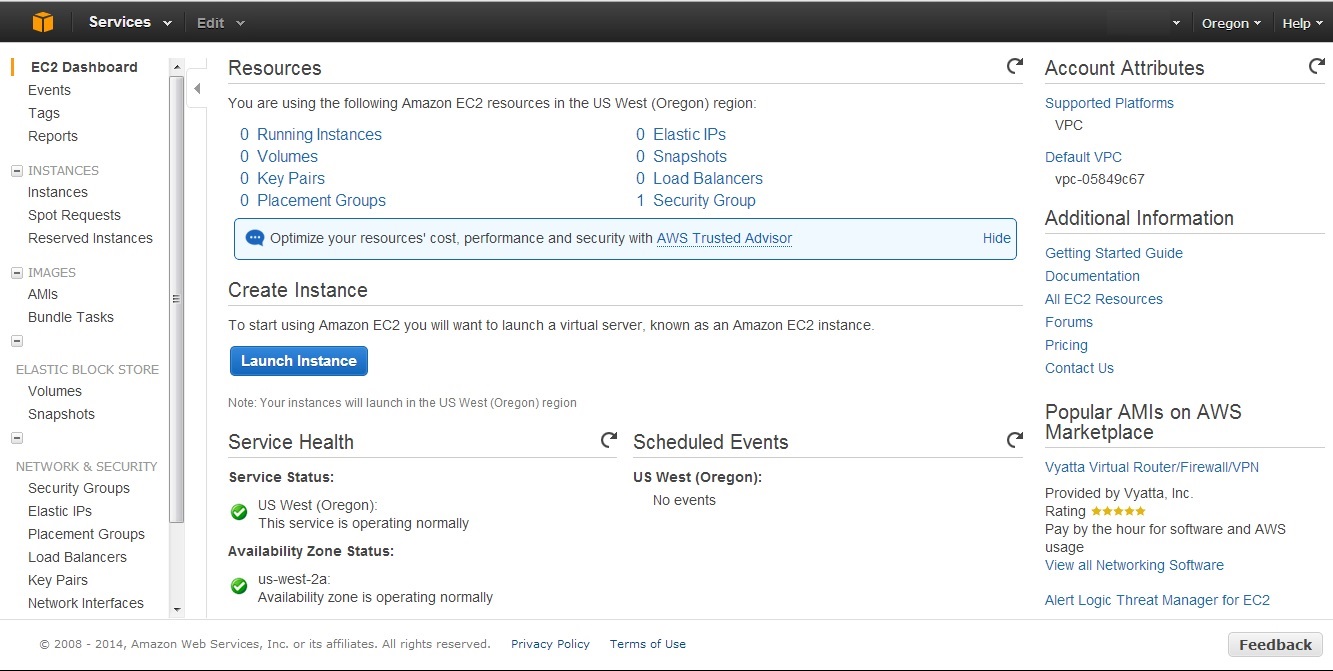Screen dimensions: 1333x671
Task: Refresh the Scheduled Events section
Action: tap(1015, 440)
